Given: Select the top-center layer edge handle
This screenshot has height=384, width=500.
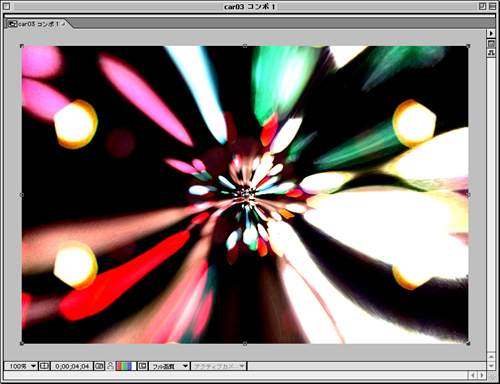Looking at the screenshot, I should pos(245,46).
